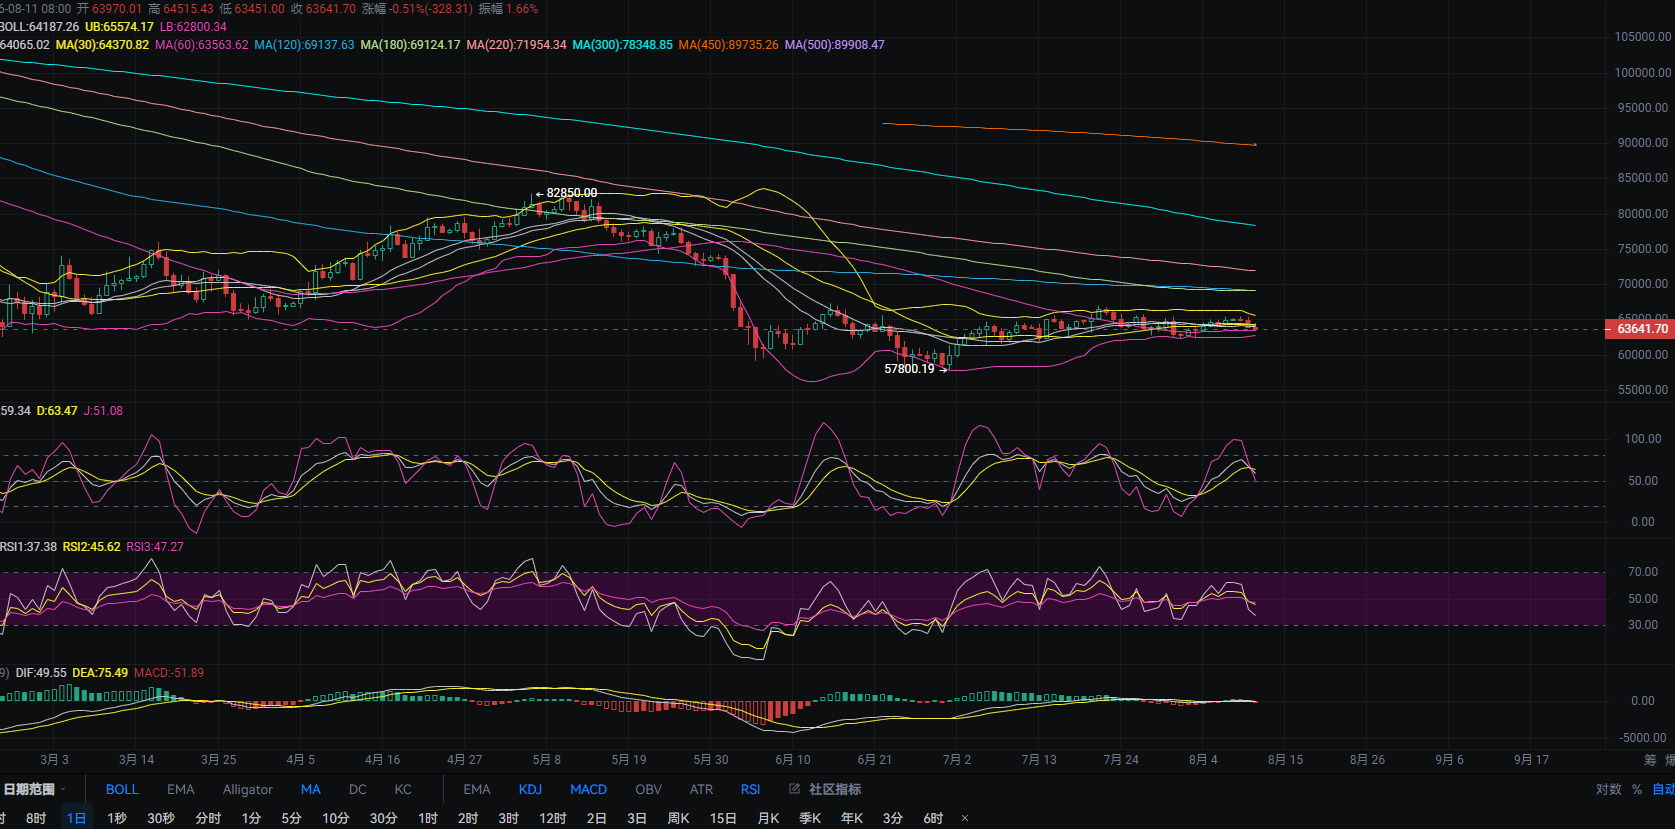Expand the 日期范围 date range dropdown

tap(34, 789)
